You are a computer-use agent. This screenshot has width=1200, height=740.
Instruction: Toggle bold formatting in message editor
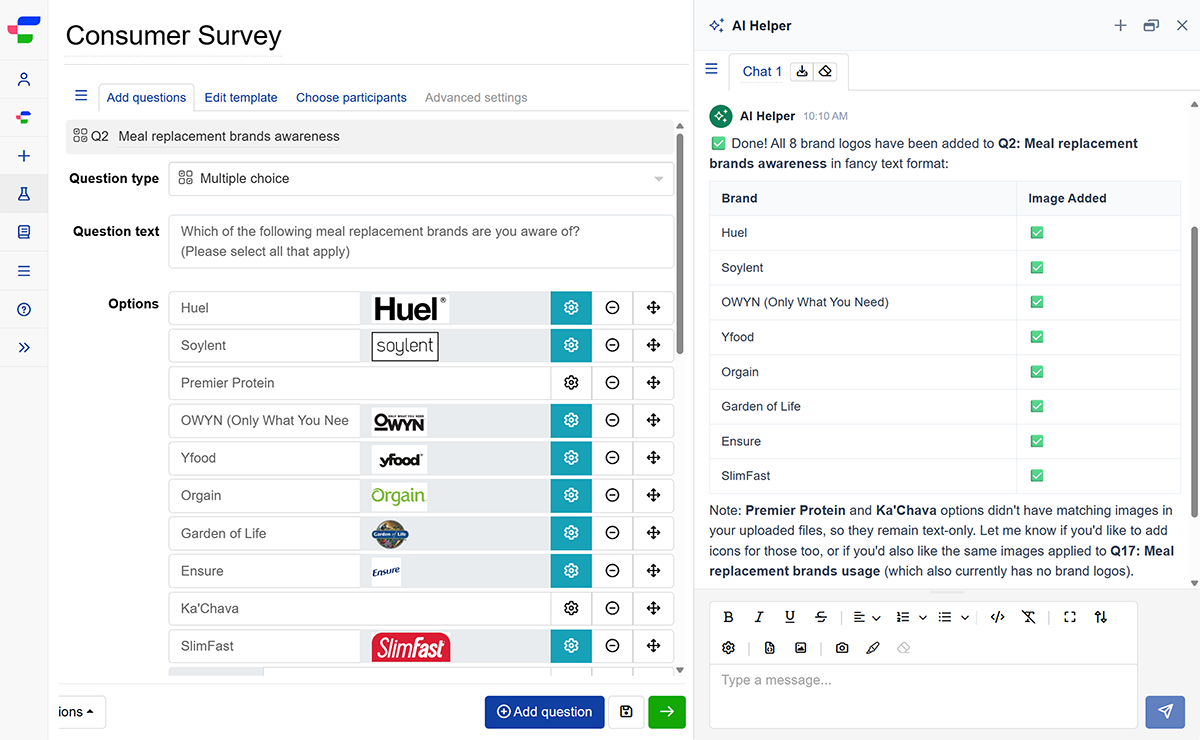(x=728, y=617)
